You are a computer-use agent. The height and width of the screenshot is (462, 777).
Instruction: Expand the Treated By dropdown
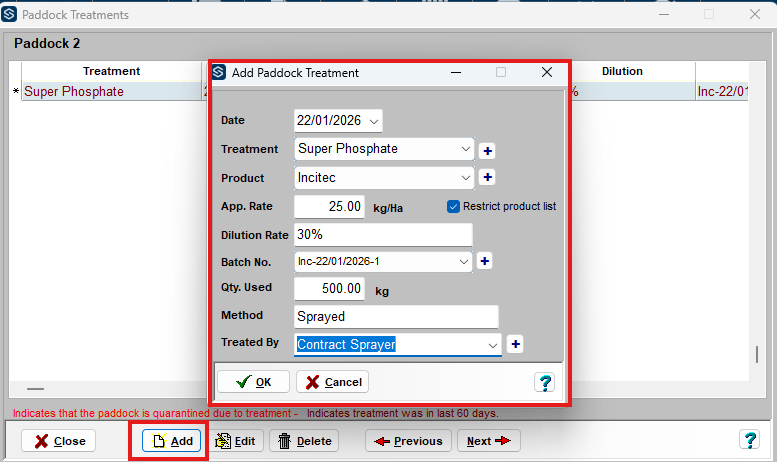492,344
